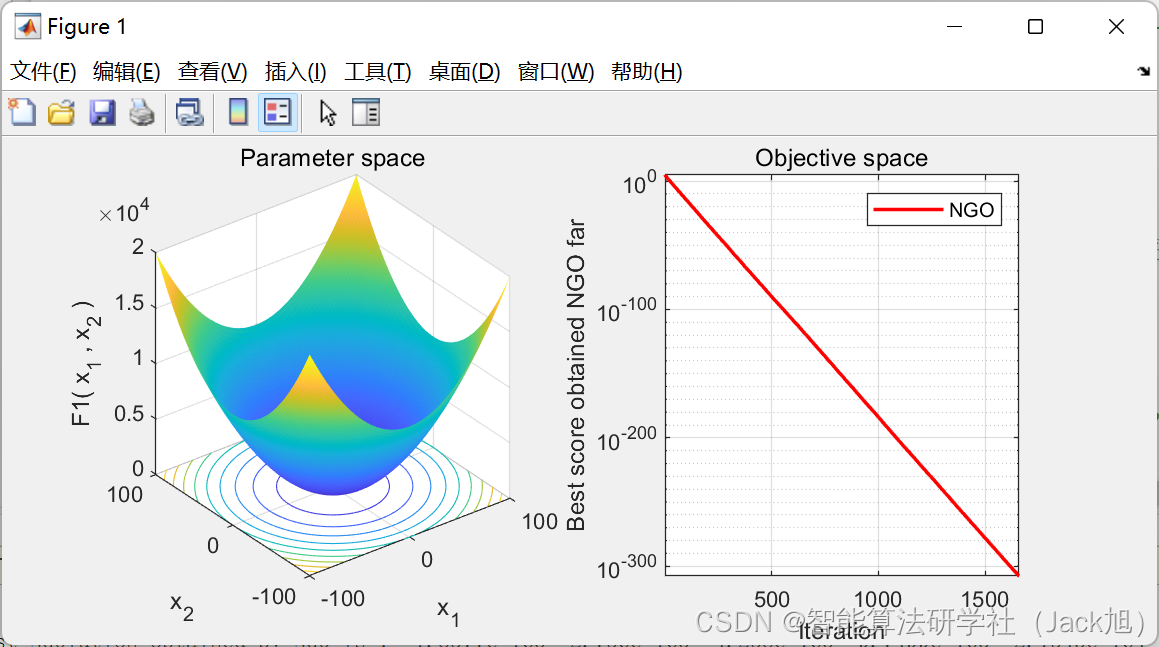The image size is (1159, 647).
Task: Click the Objective space title
Action: [x=841, y=158]
